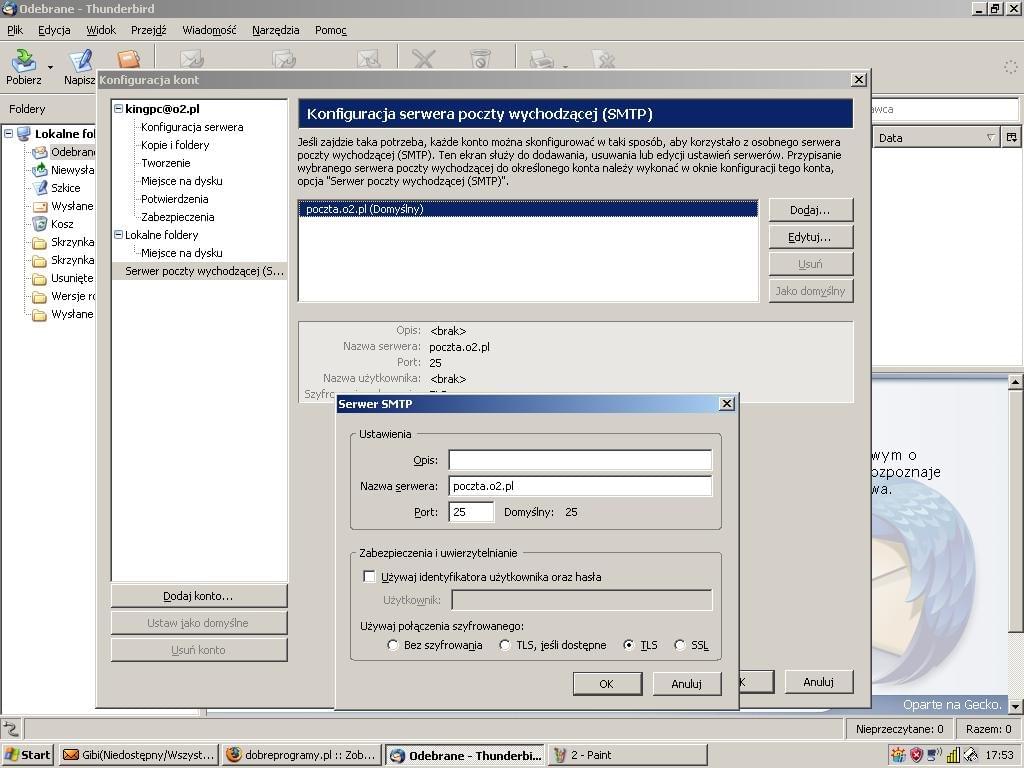Click the address book toolbar icon
Image resolution: width=1024 pixels, height=768 pixels.
pyautogui.click(x=129, y=59)
